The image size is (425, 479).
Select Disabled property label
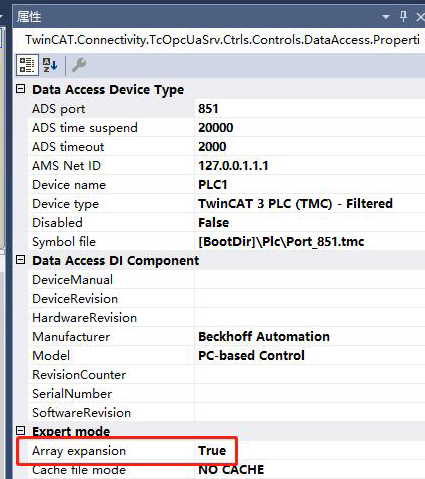tap(57, 223)
